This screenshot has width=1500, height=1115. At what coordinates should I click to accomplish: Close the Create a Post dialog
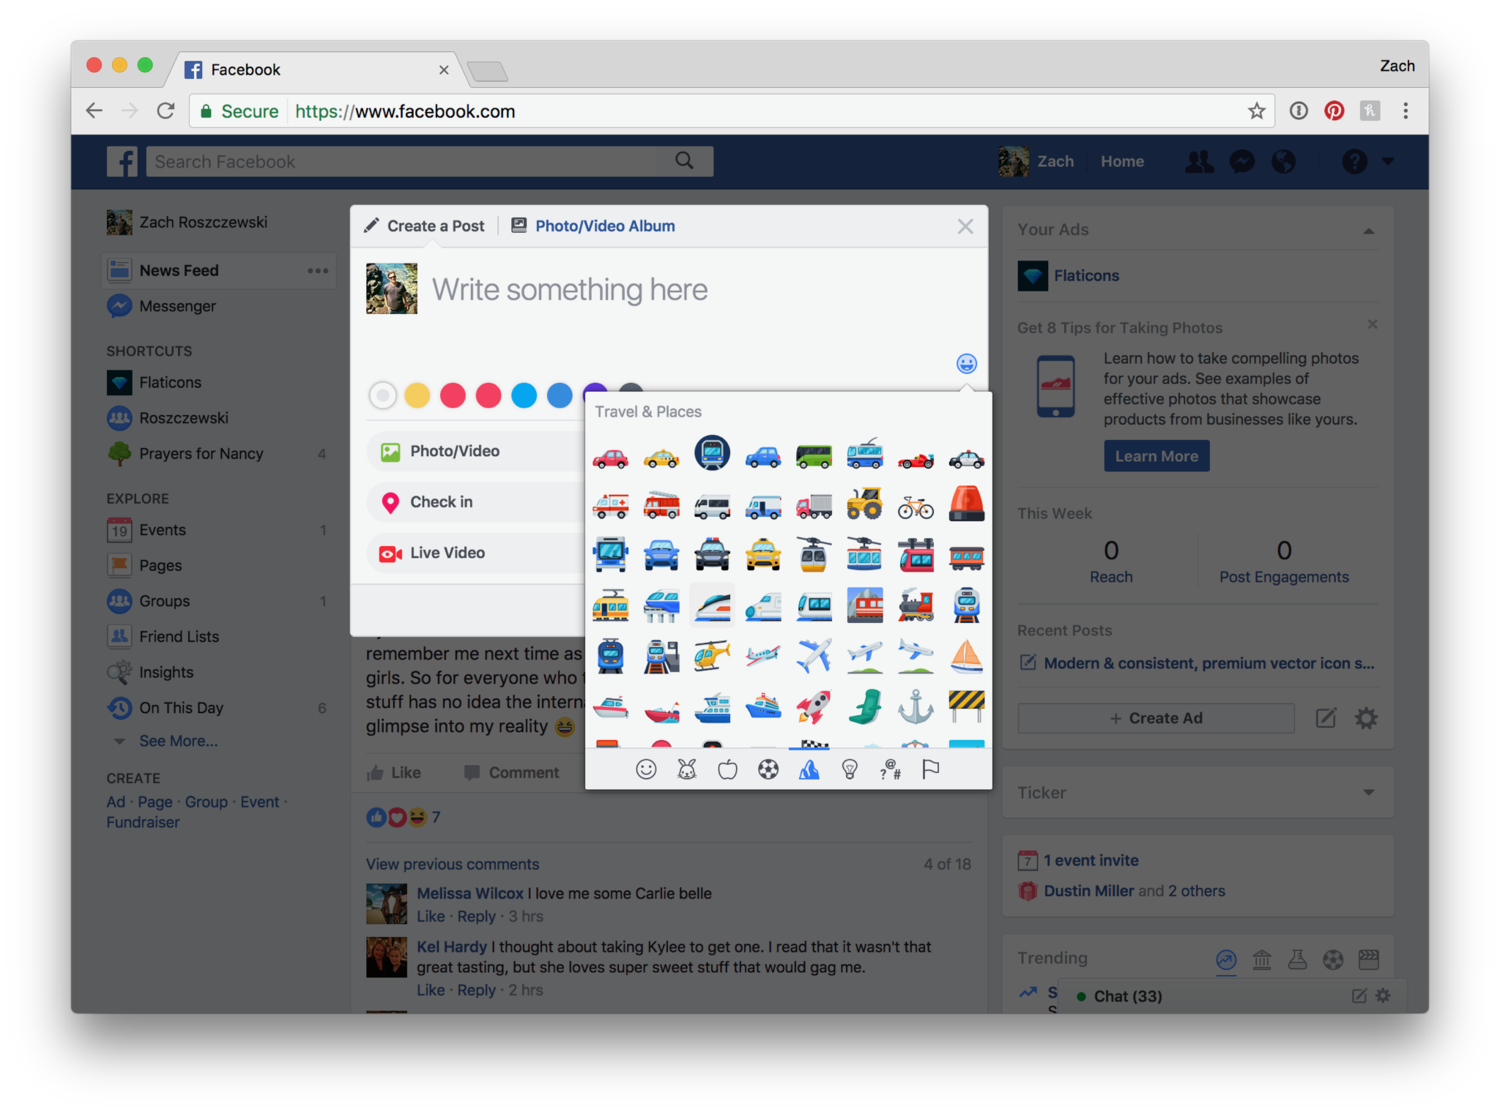pos(965,226)
